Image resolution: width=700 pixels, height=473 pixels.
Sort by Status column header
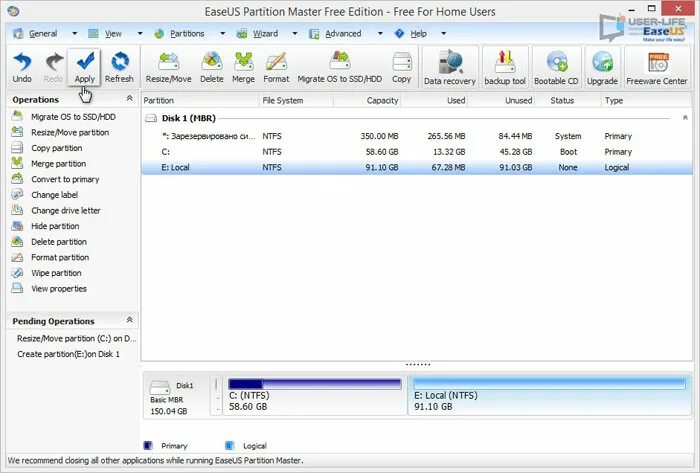(x=567, y=100)
